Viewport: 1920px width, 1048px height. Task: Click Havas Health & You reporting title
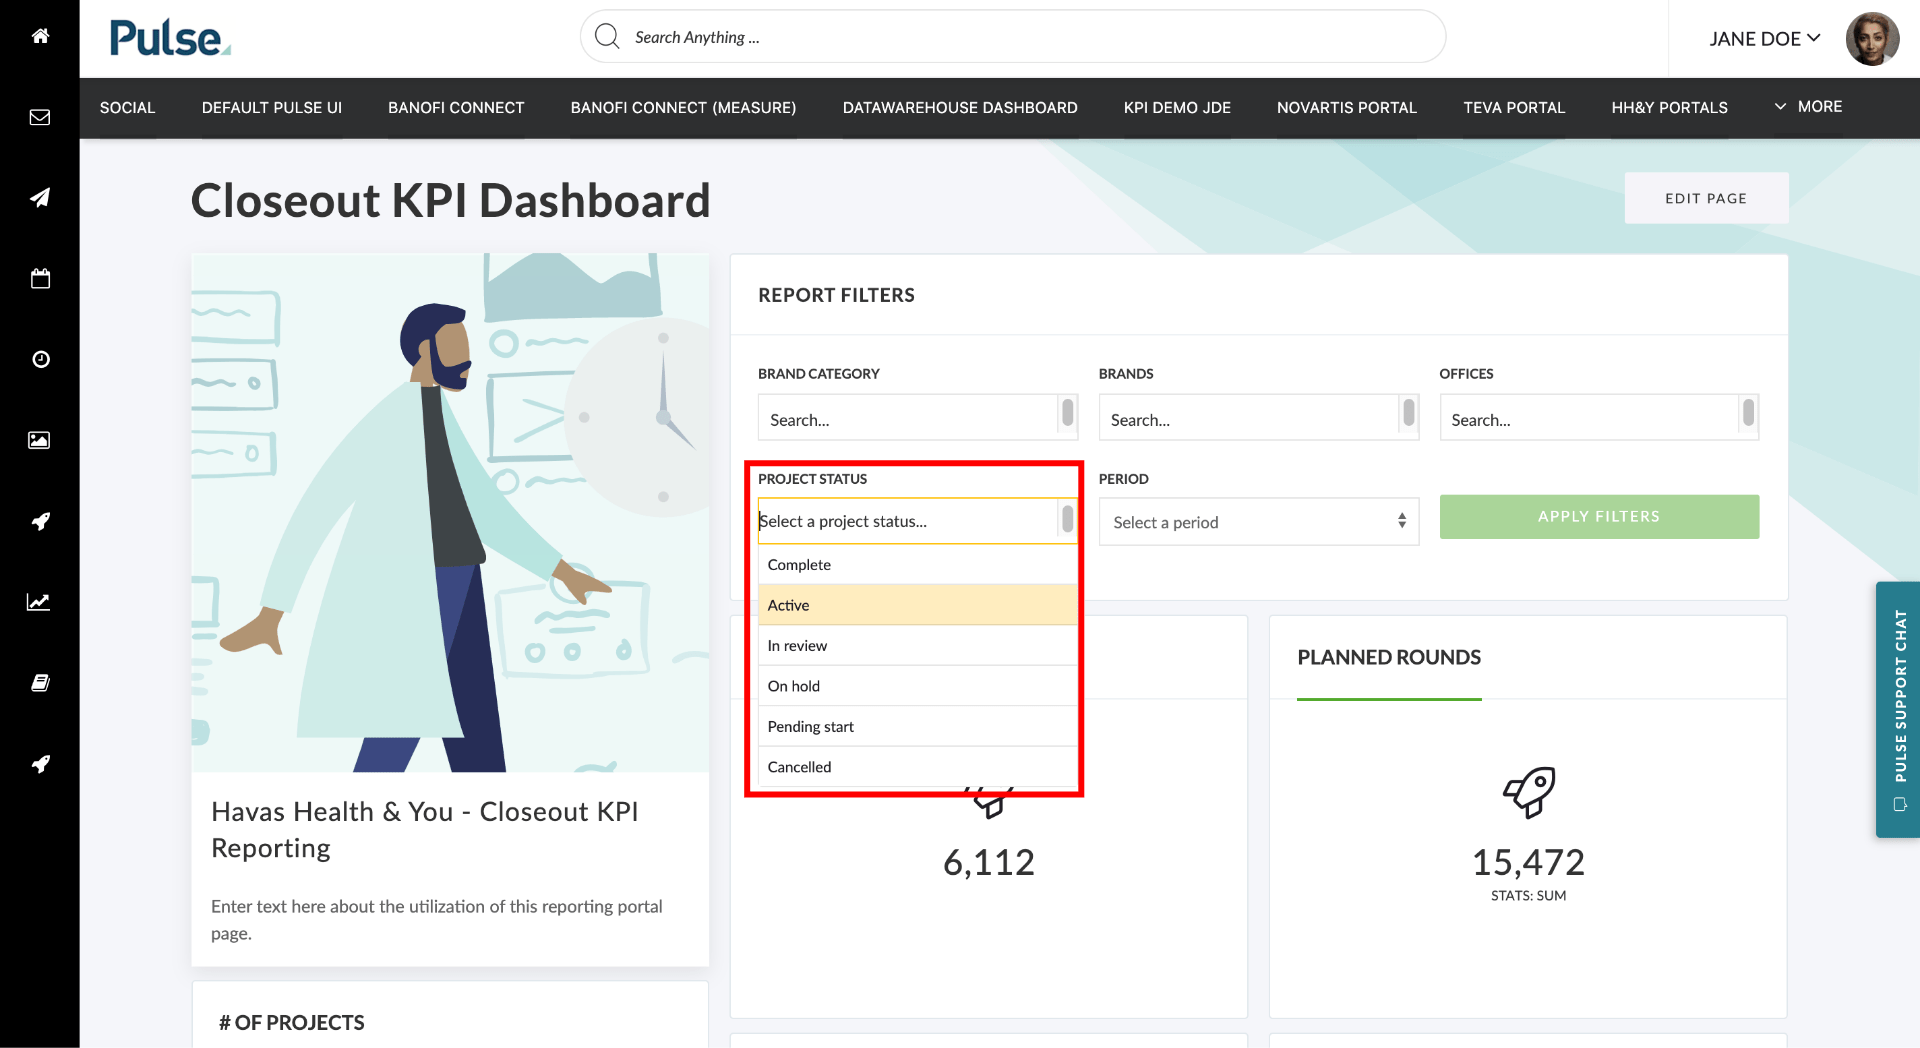(x=425, y=829)
